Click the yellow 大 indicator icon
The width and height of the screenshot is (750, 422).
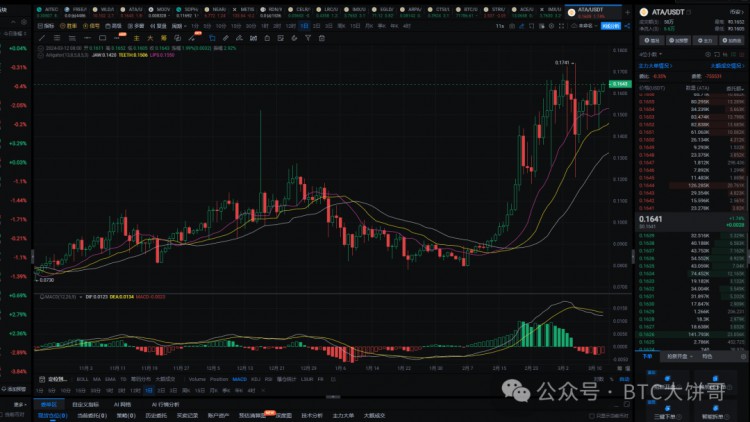pos(150,38)
